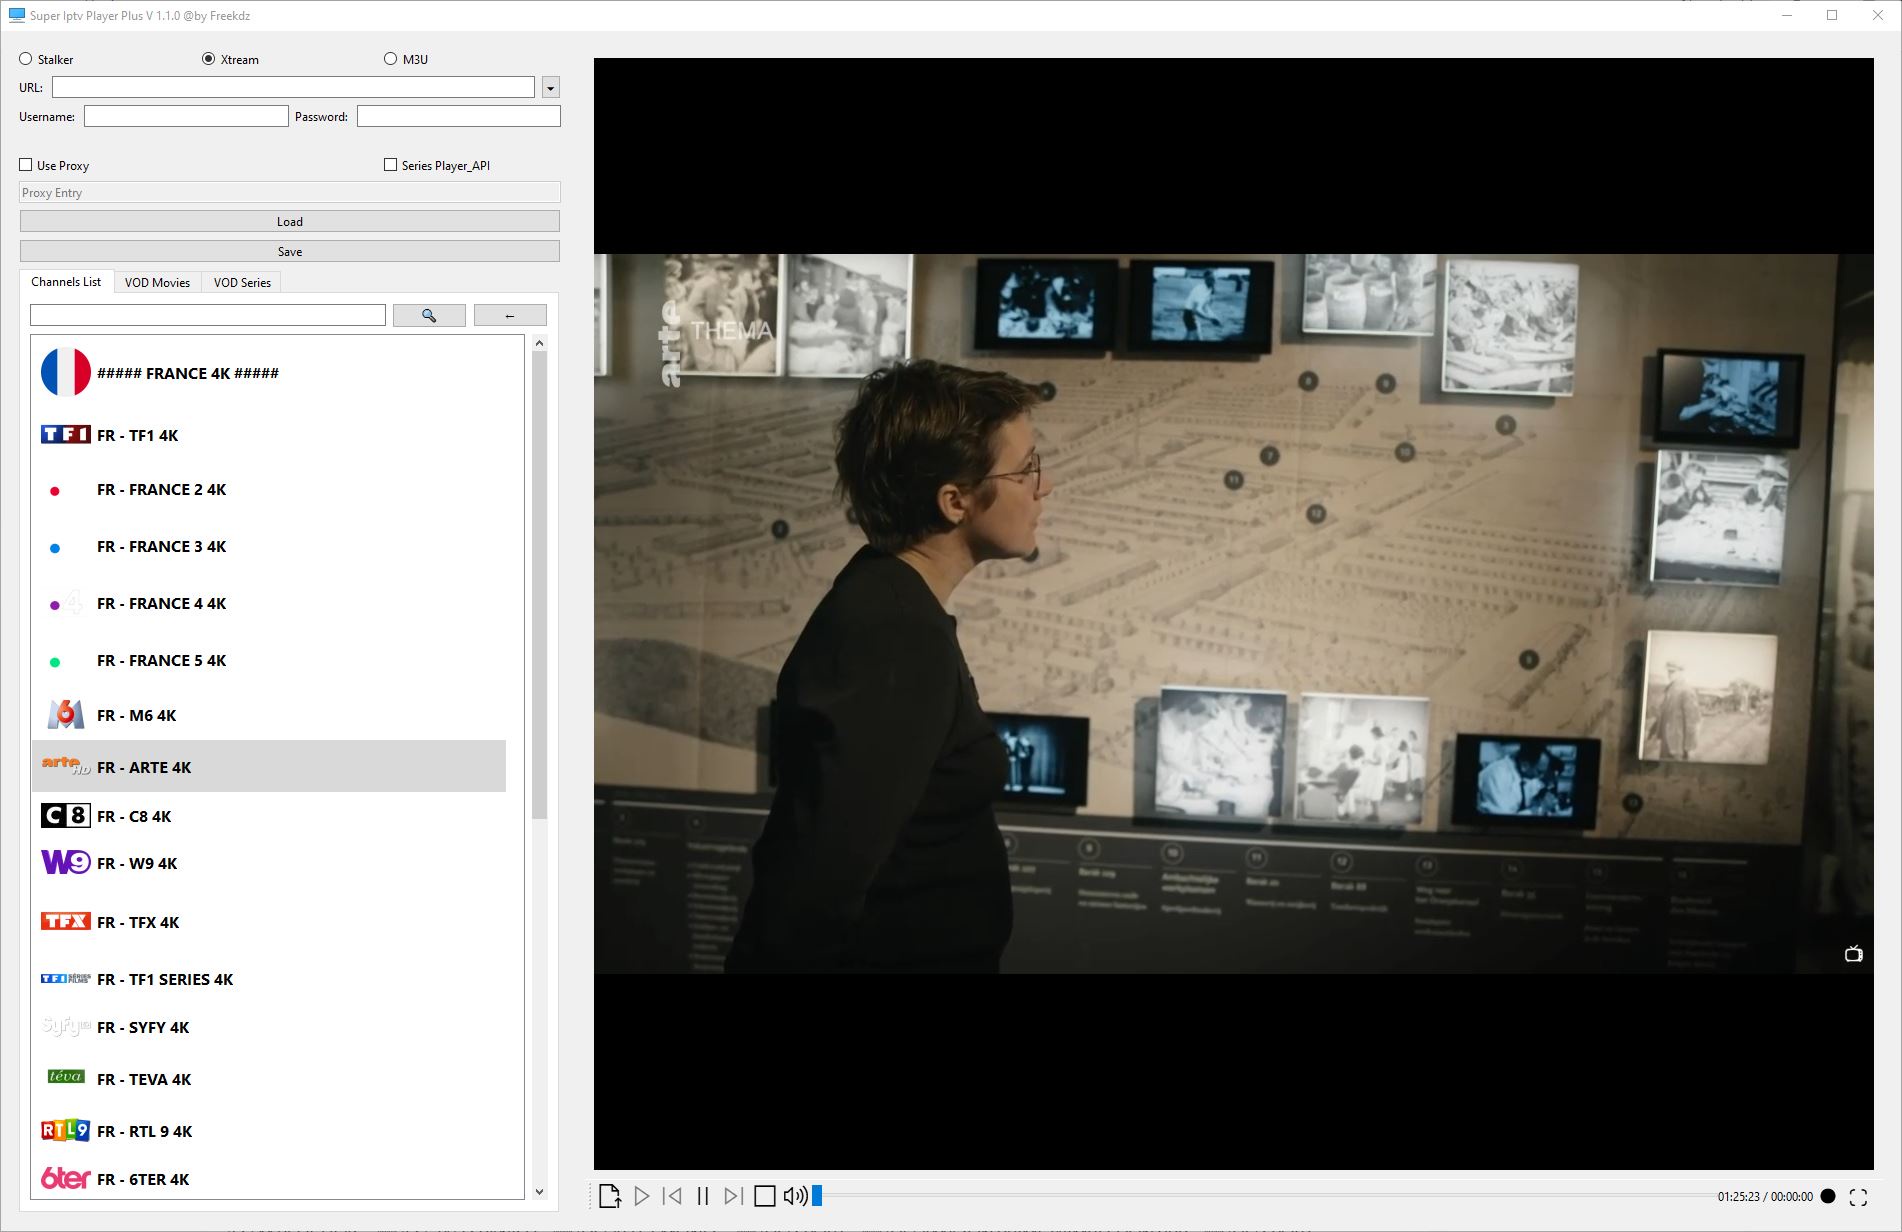Image resolution: width=1902 pixels, height=1232 pixels.
Task: Click channel list scroll down arrow
Action: 540,1191
